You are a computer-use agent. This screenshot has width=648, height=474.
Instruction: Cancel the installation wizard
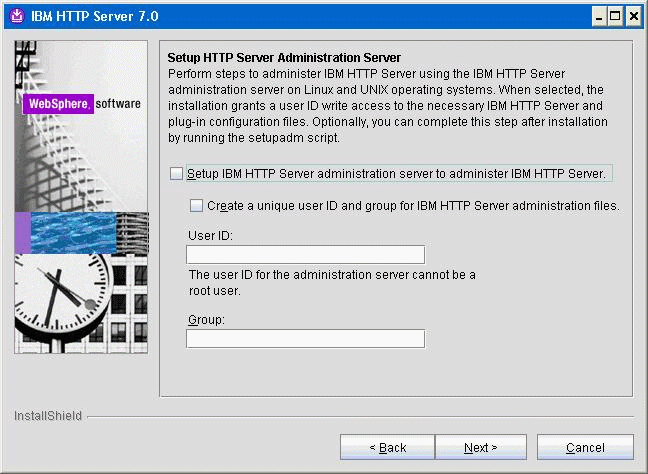(585, 447)
